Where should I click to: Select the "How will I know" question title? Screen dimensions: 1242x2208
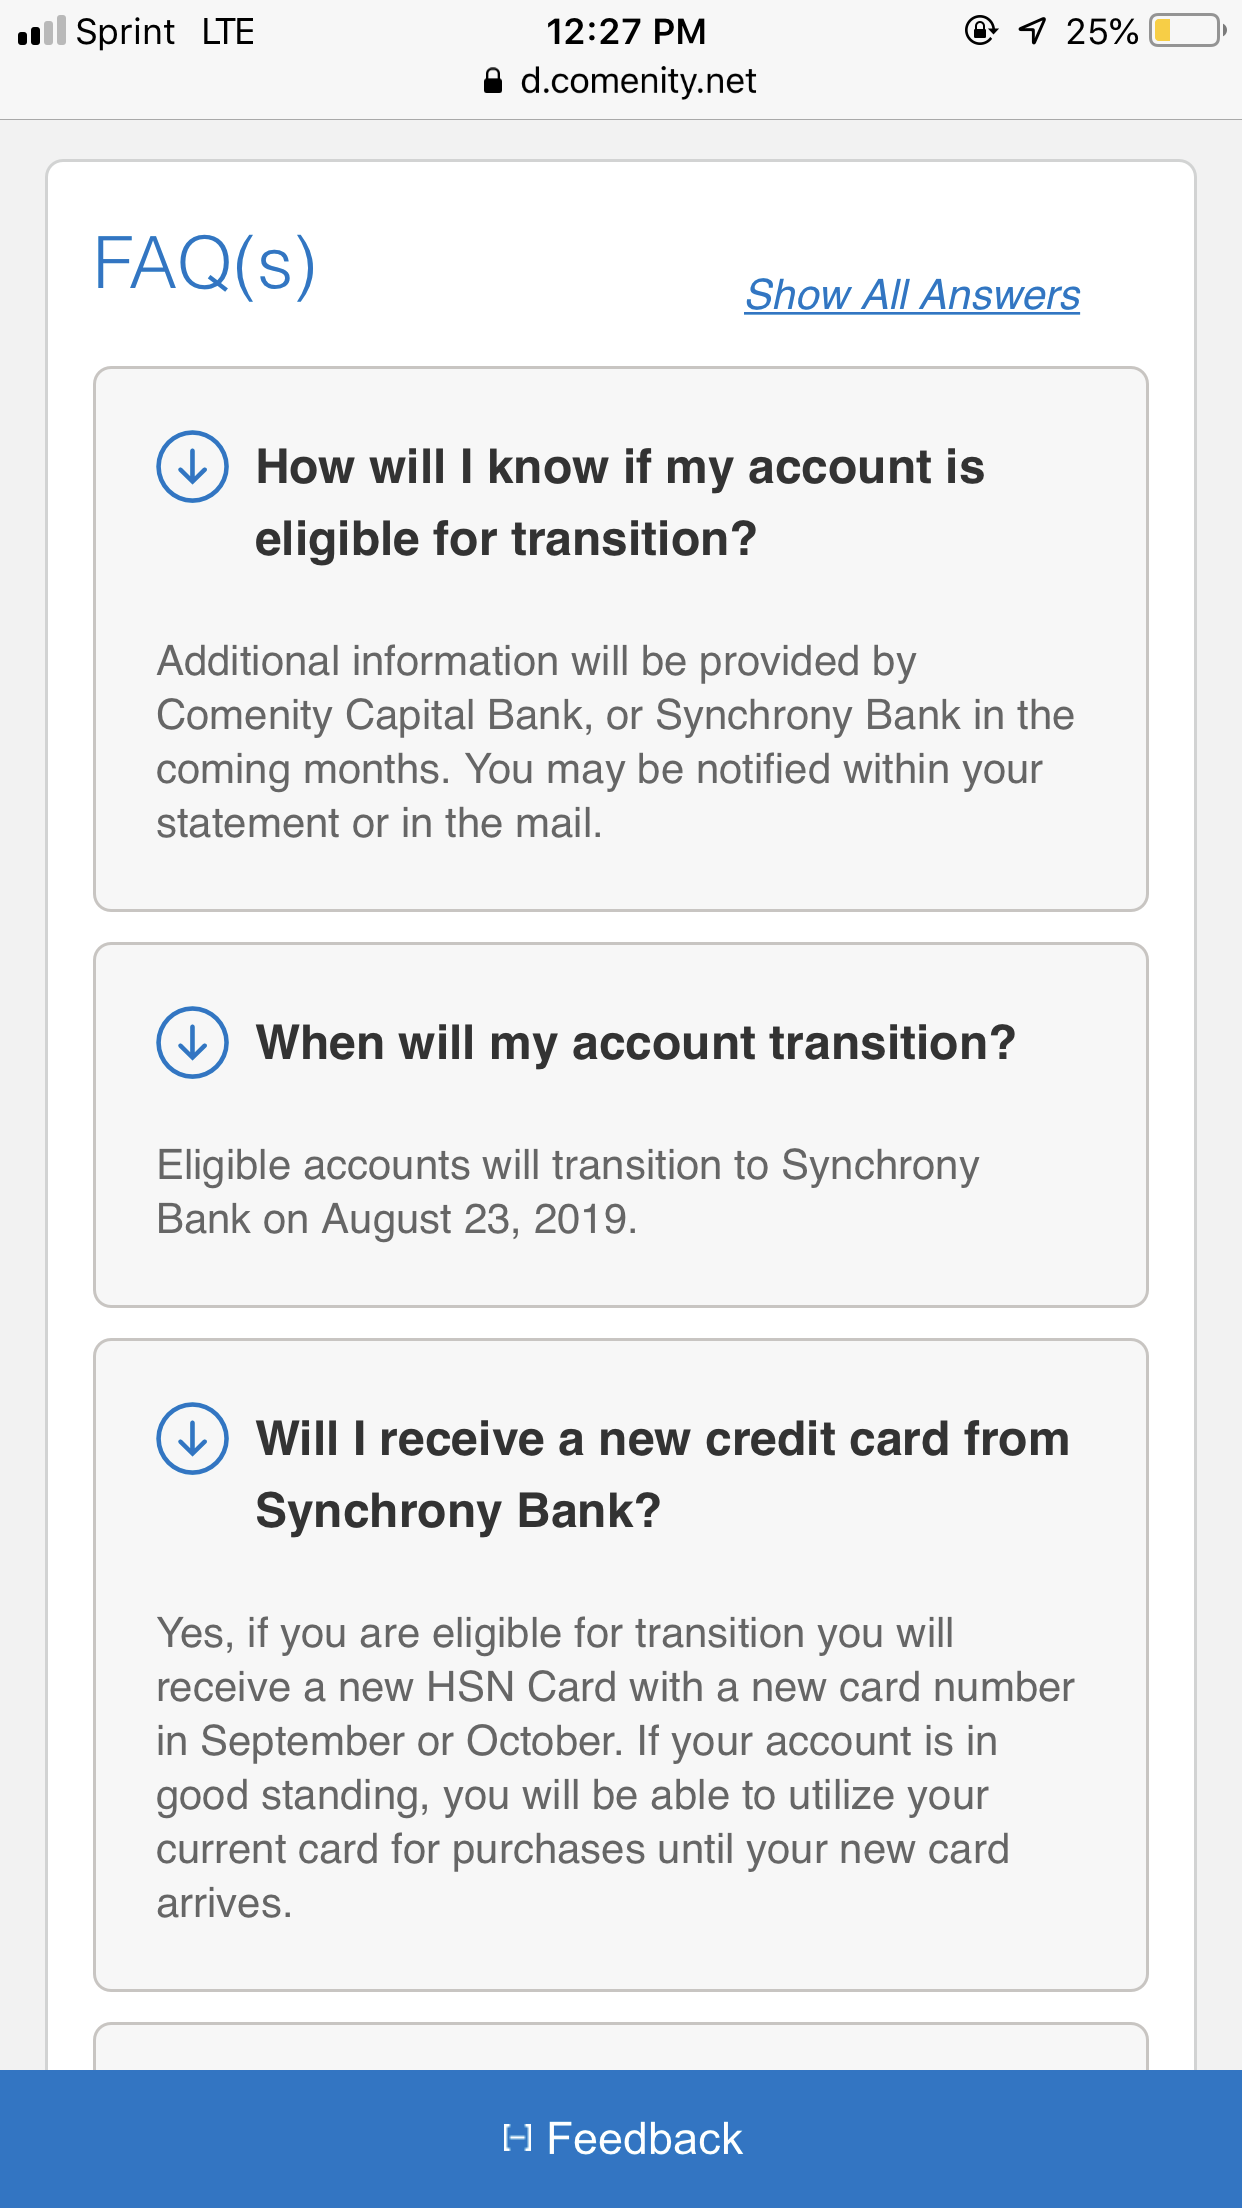coord(620,502)
